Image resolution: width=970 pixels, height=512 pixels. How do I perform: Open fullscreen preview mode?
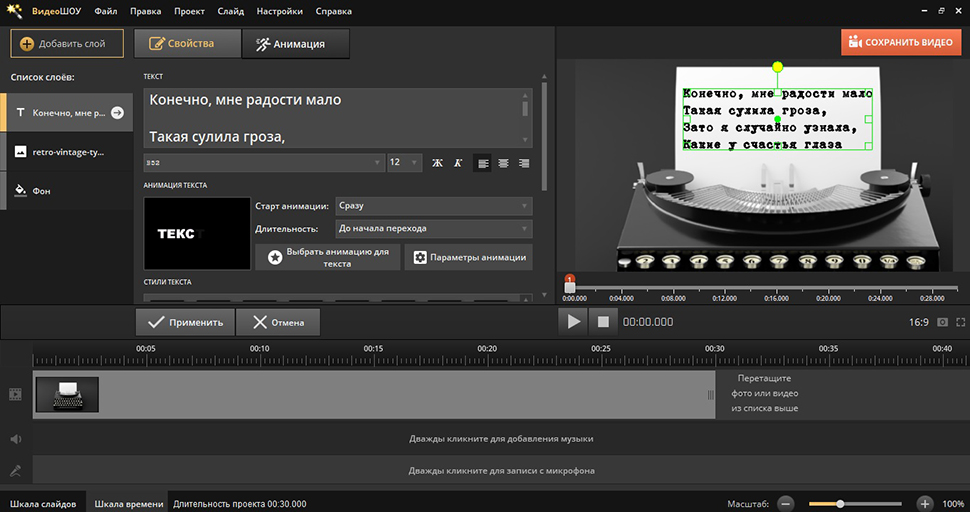click(961, 322)
